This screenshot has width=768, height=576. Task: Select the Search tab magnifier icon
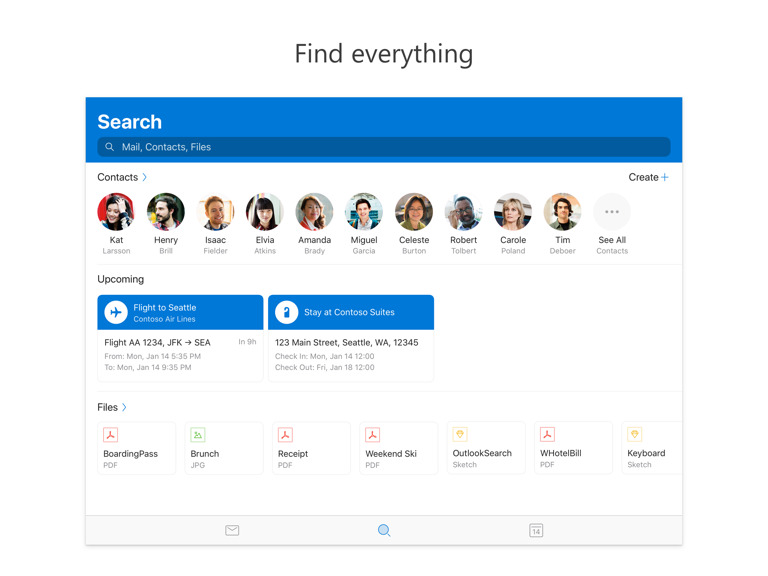384,530
